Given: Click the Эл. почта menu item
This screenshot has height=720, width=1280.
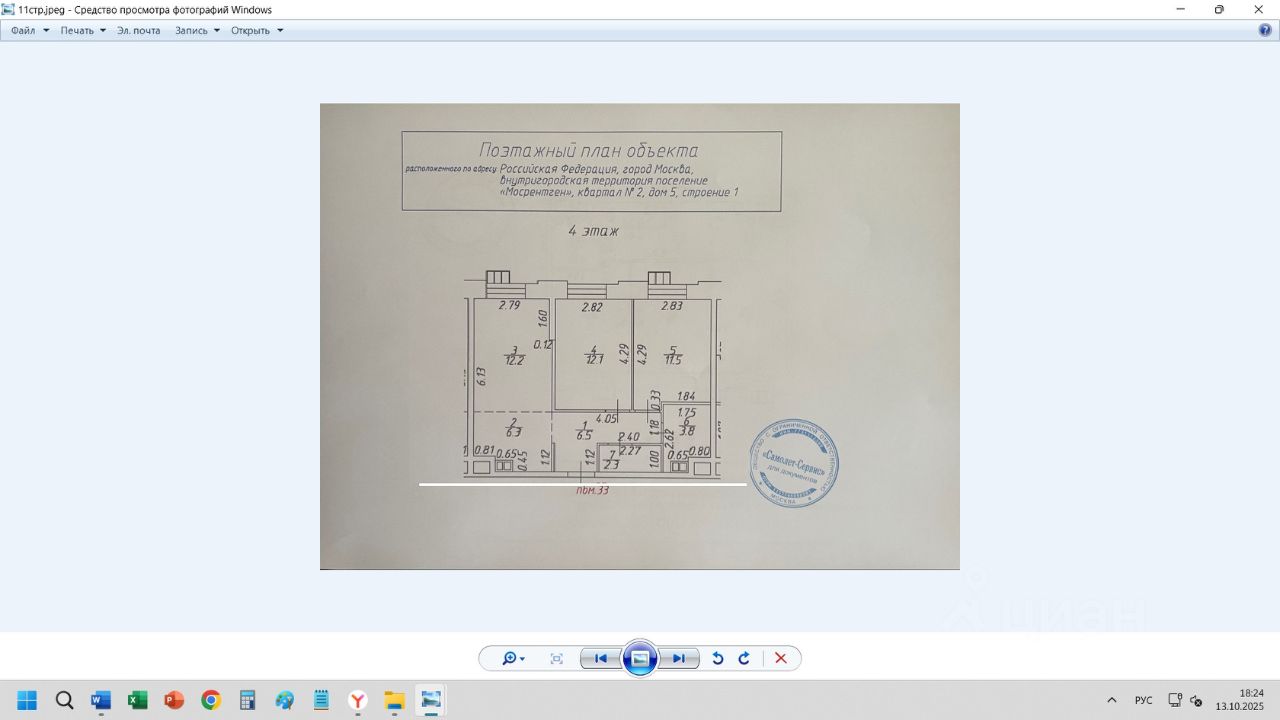Looking at the screenshot, I should coord(138,30).
